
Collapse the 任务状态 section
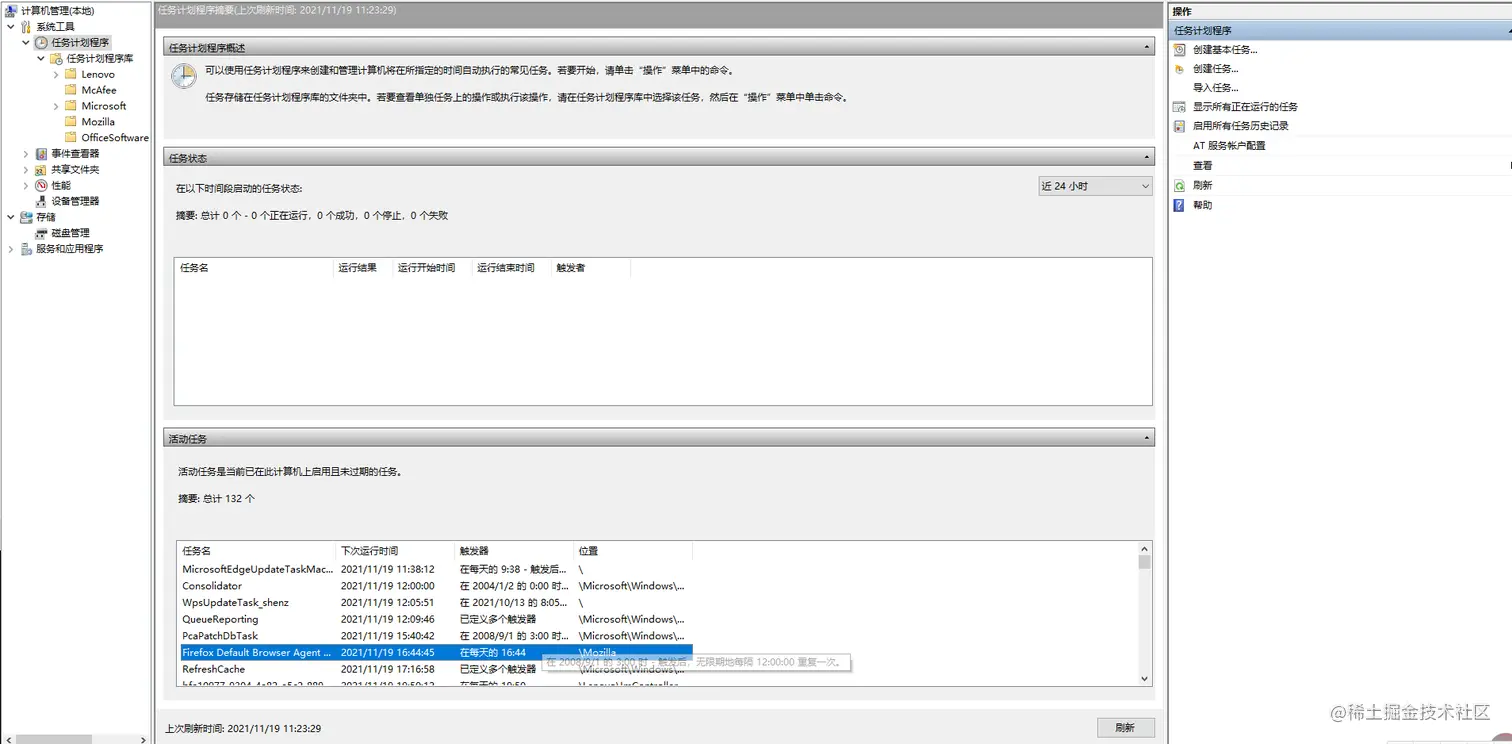tap(1147, 158)
